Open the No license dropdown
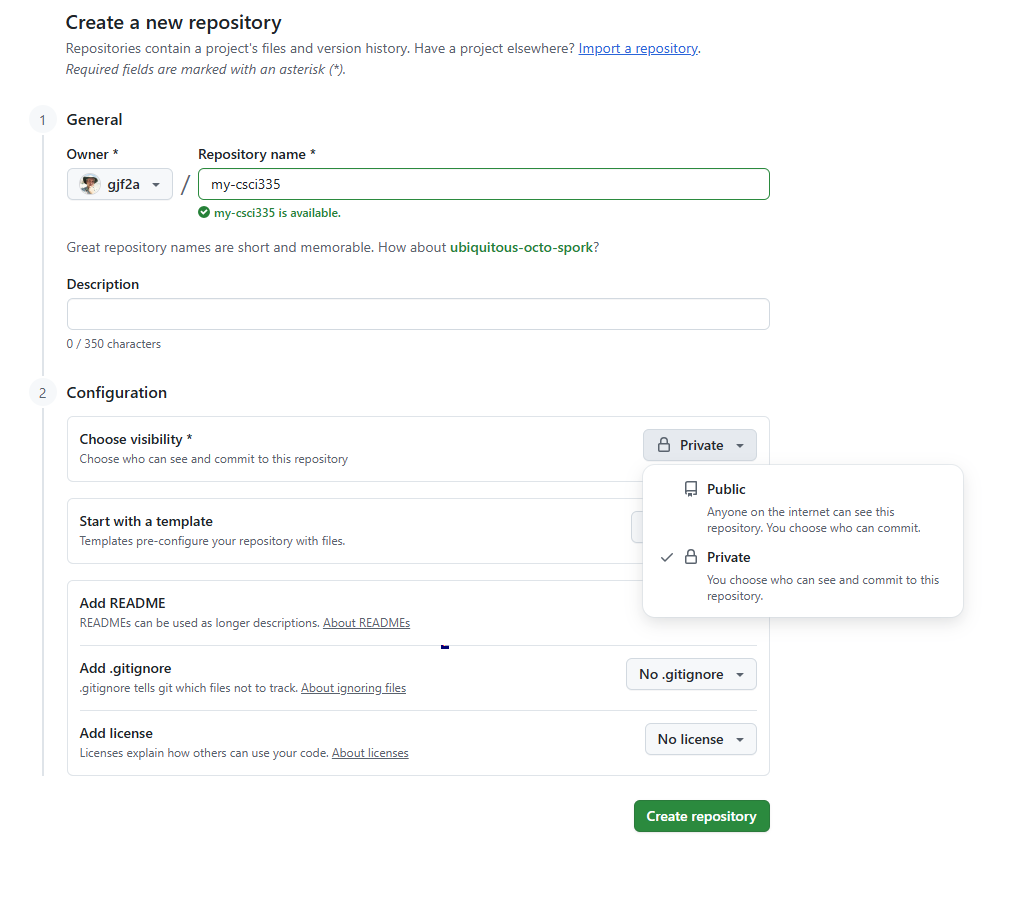 (x=701, y=739)
